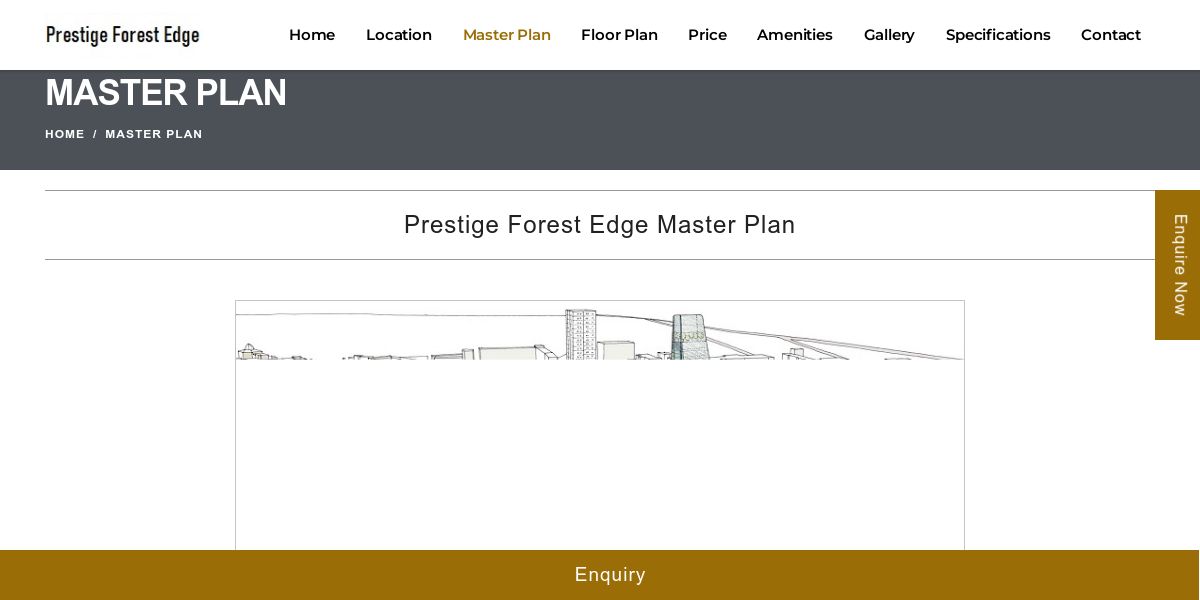Click the master plan sketch image
This screenshot has height=600, width=1200.
click(600, 425)
